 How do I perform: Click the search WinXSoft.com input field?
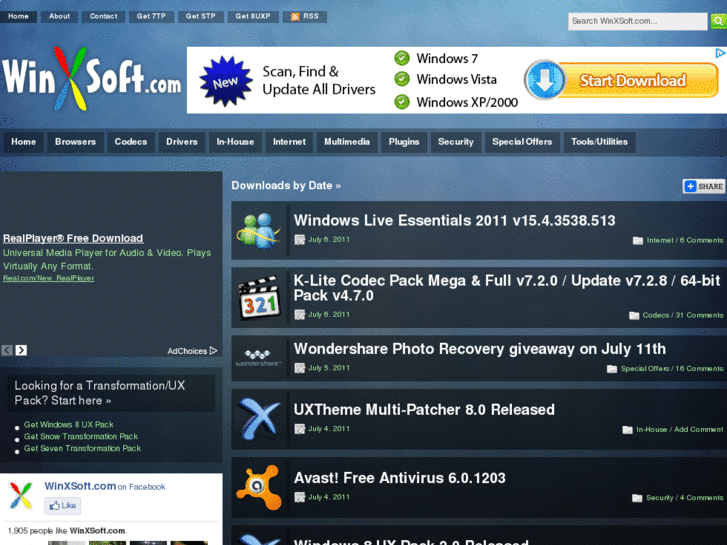[x=638, y=21]
